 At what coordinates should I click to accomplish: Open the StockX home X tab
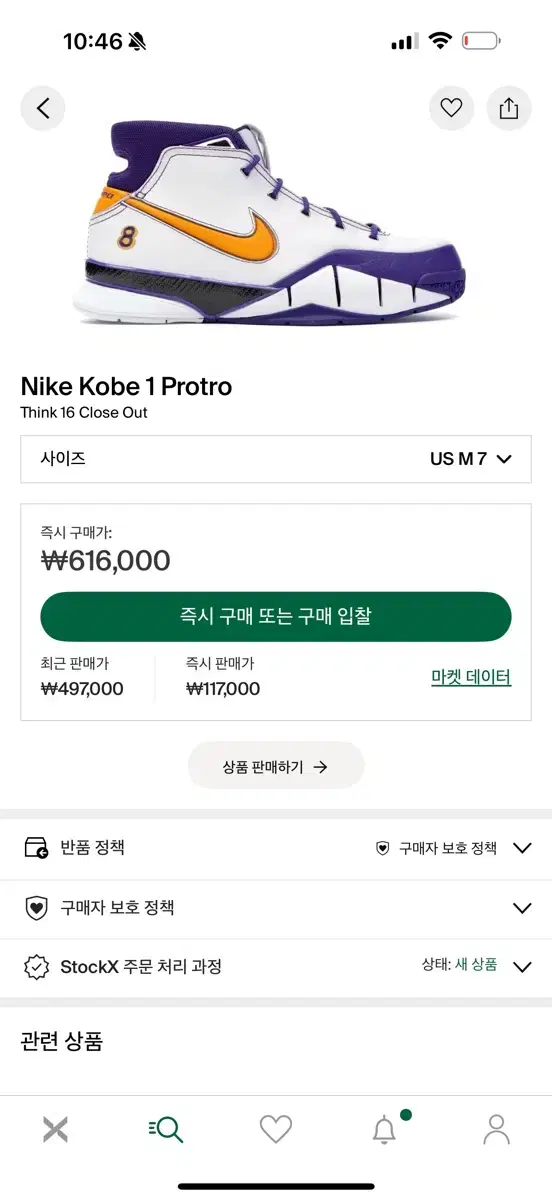(x=56, y=1130)
